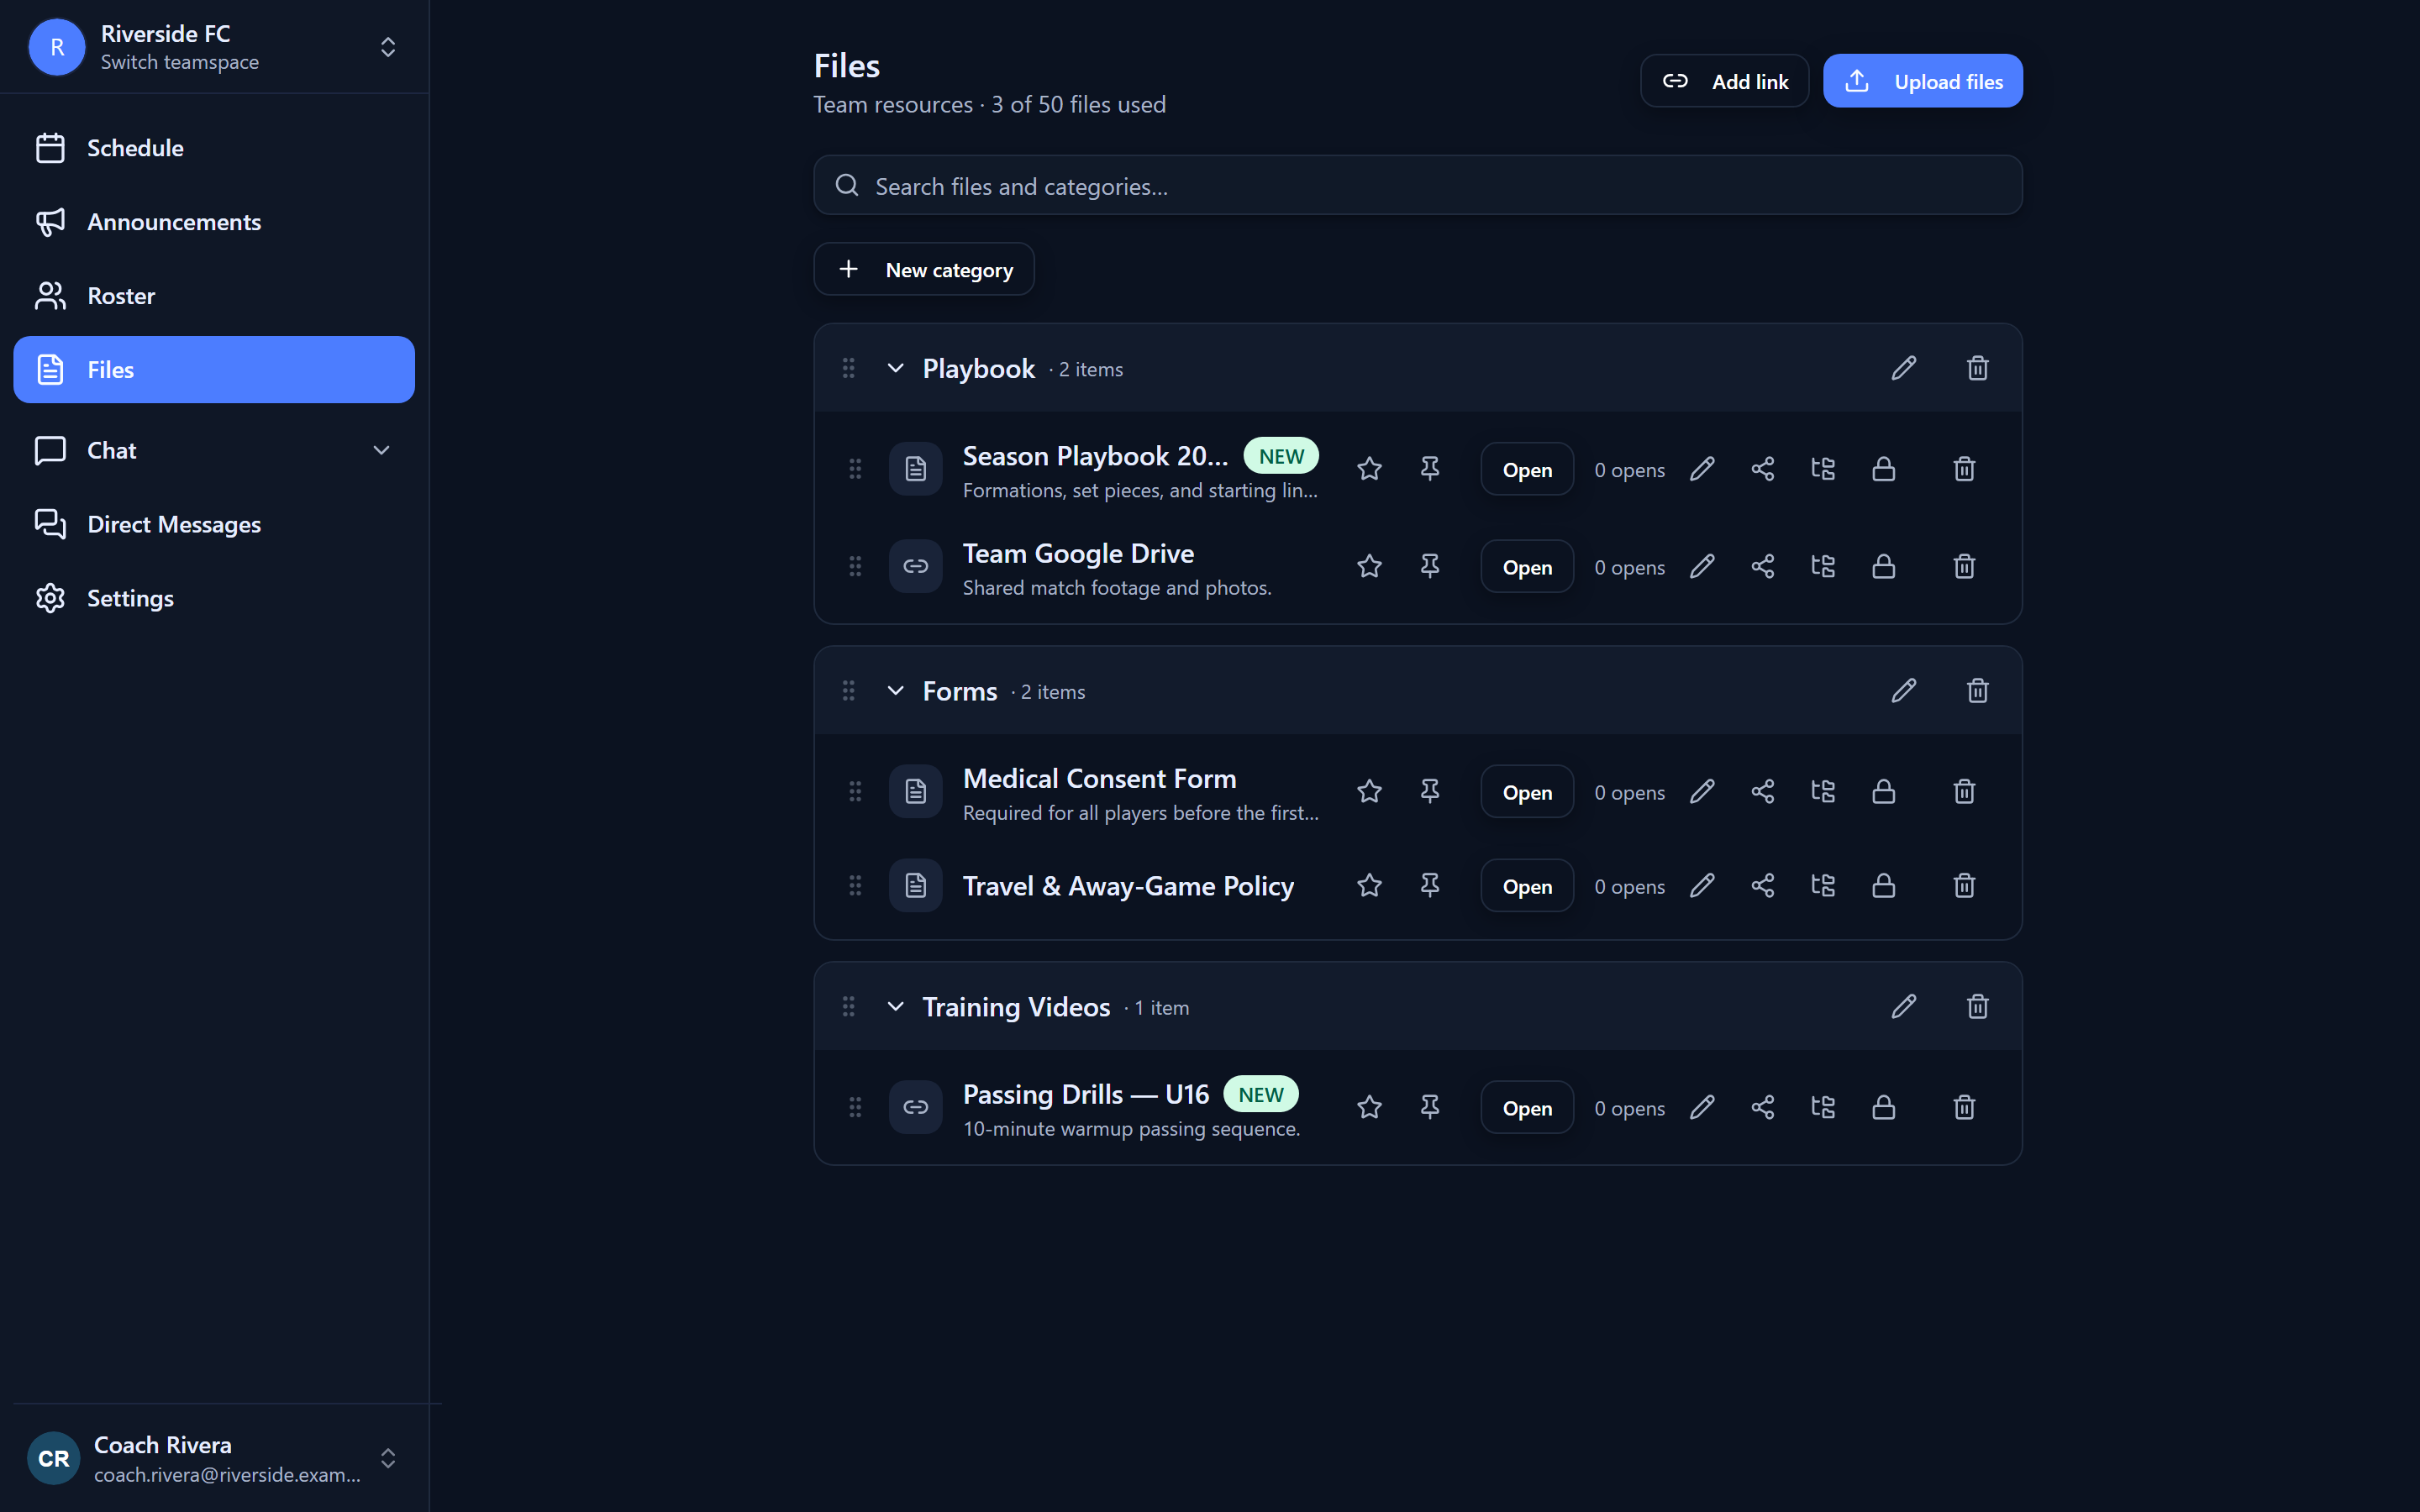
Task: Move Team Google Drive to another category
Action: coord(1823,567)
